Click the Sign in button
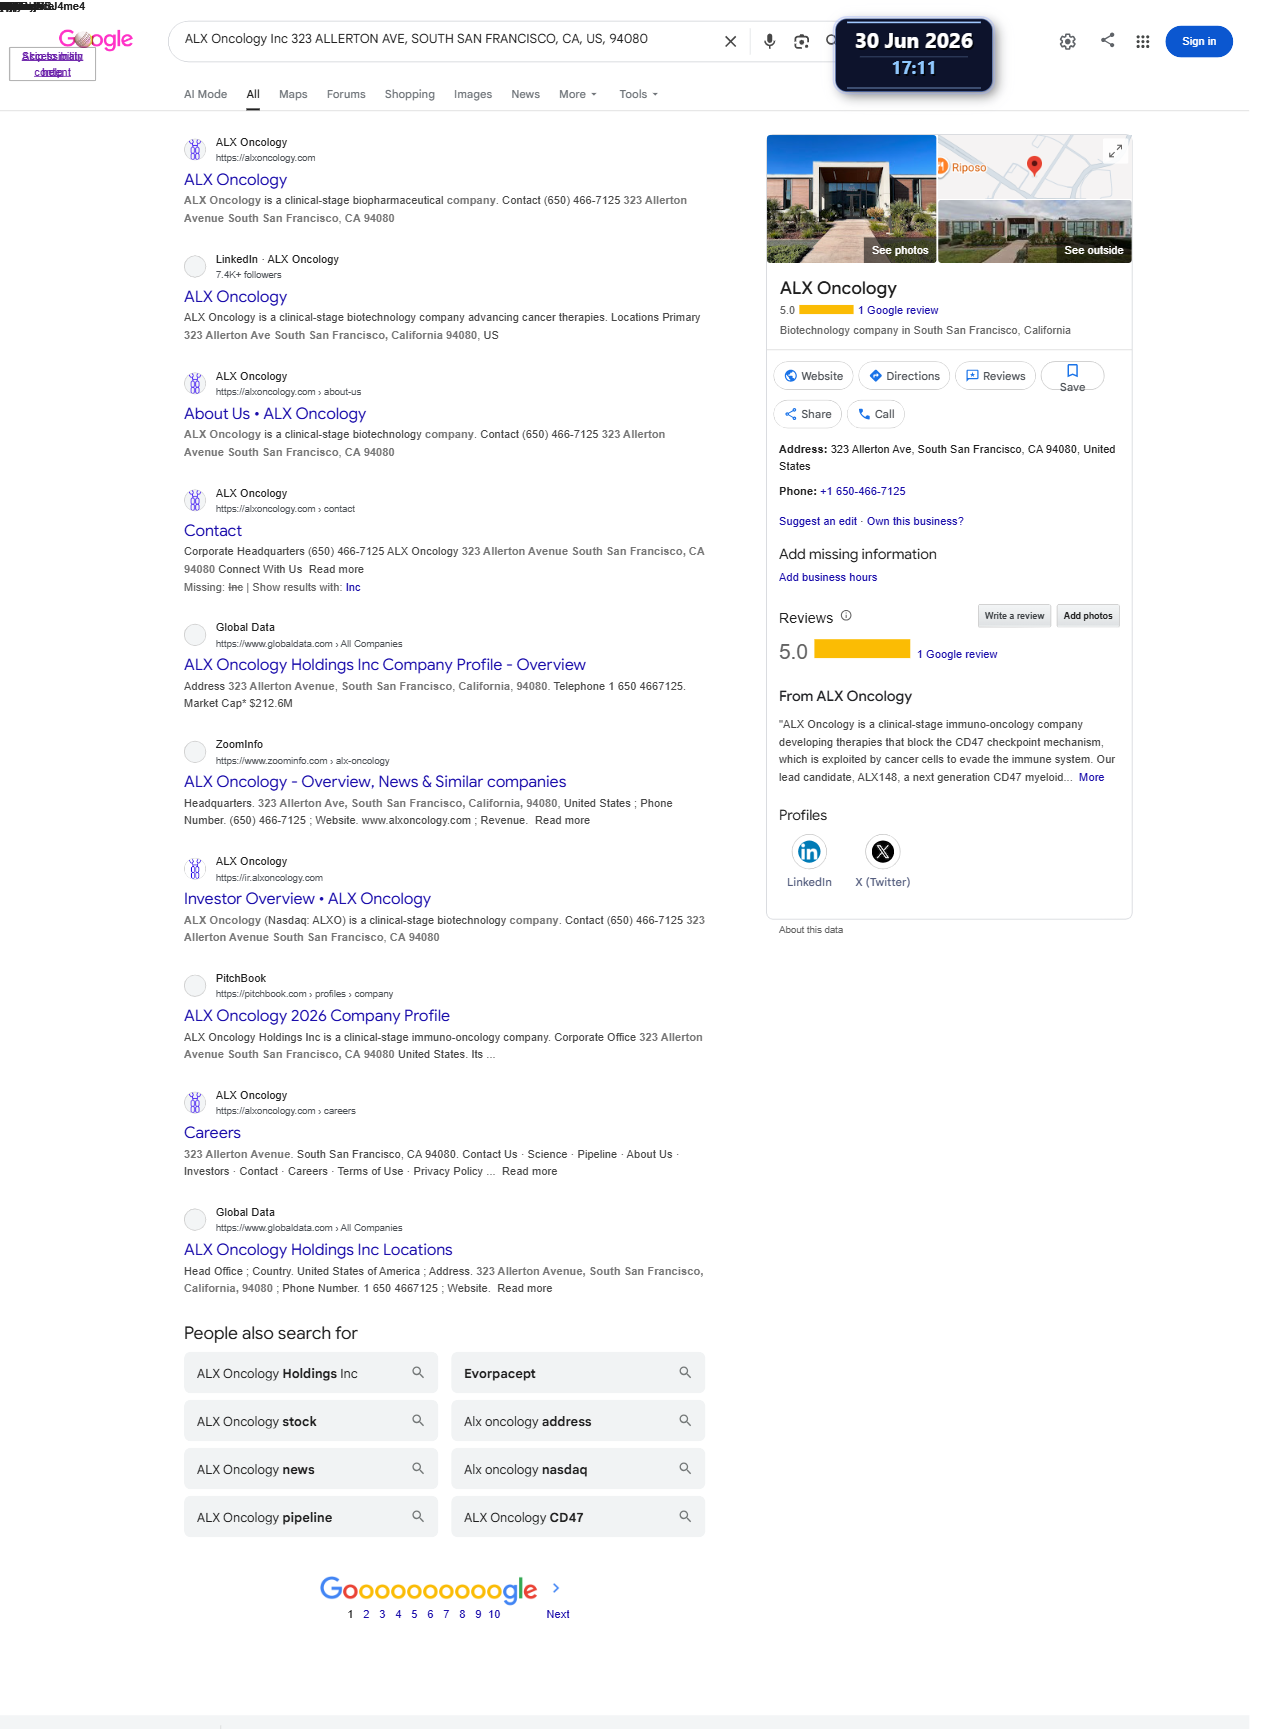Viewport: 1264px width, 1729px height. coord(1199,41)
